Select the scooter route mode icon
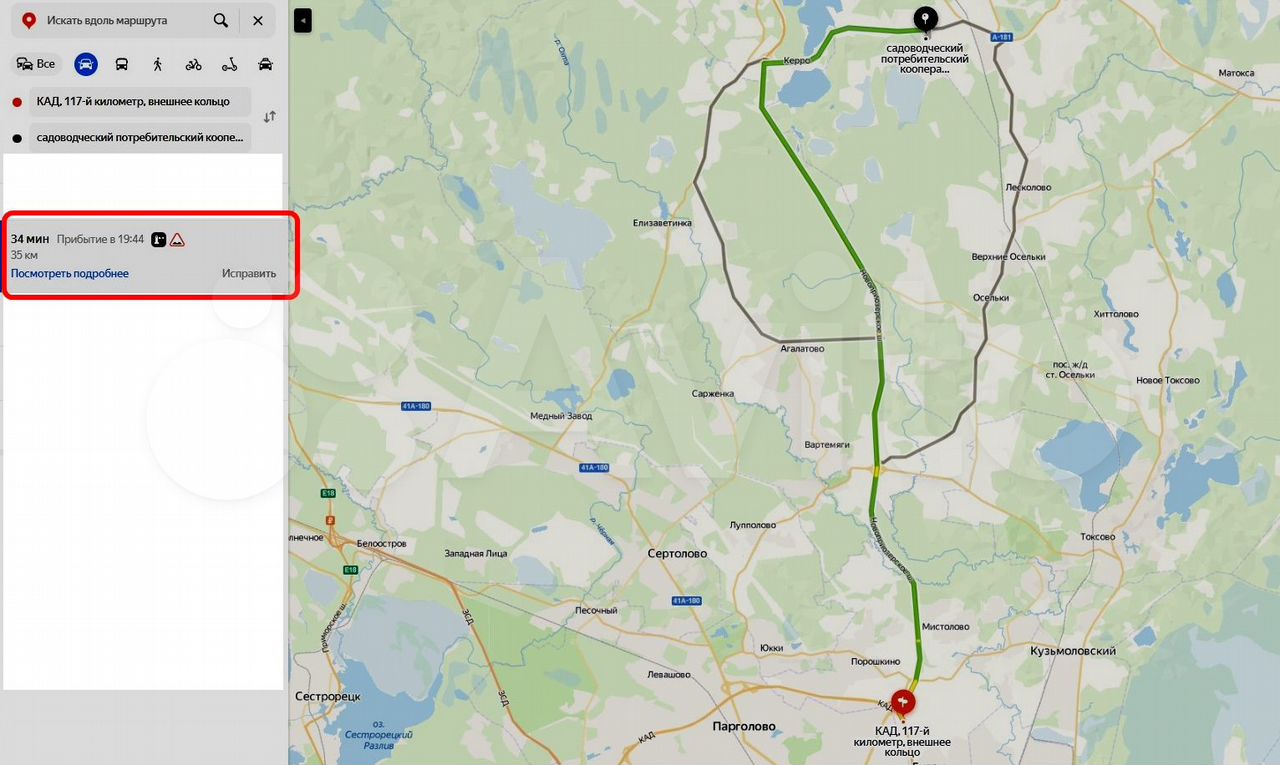Viewport: 1280px width, 765px height. (x=229, y=64)
